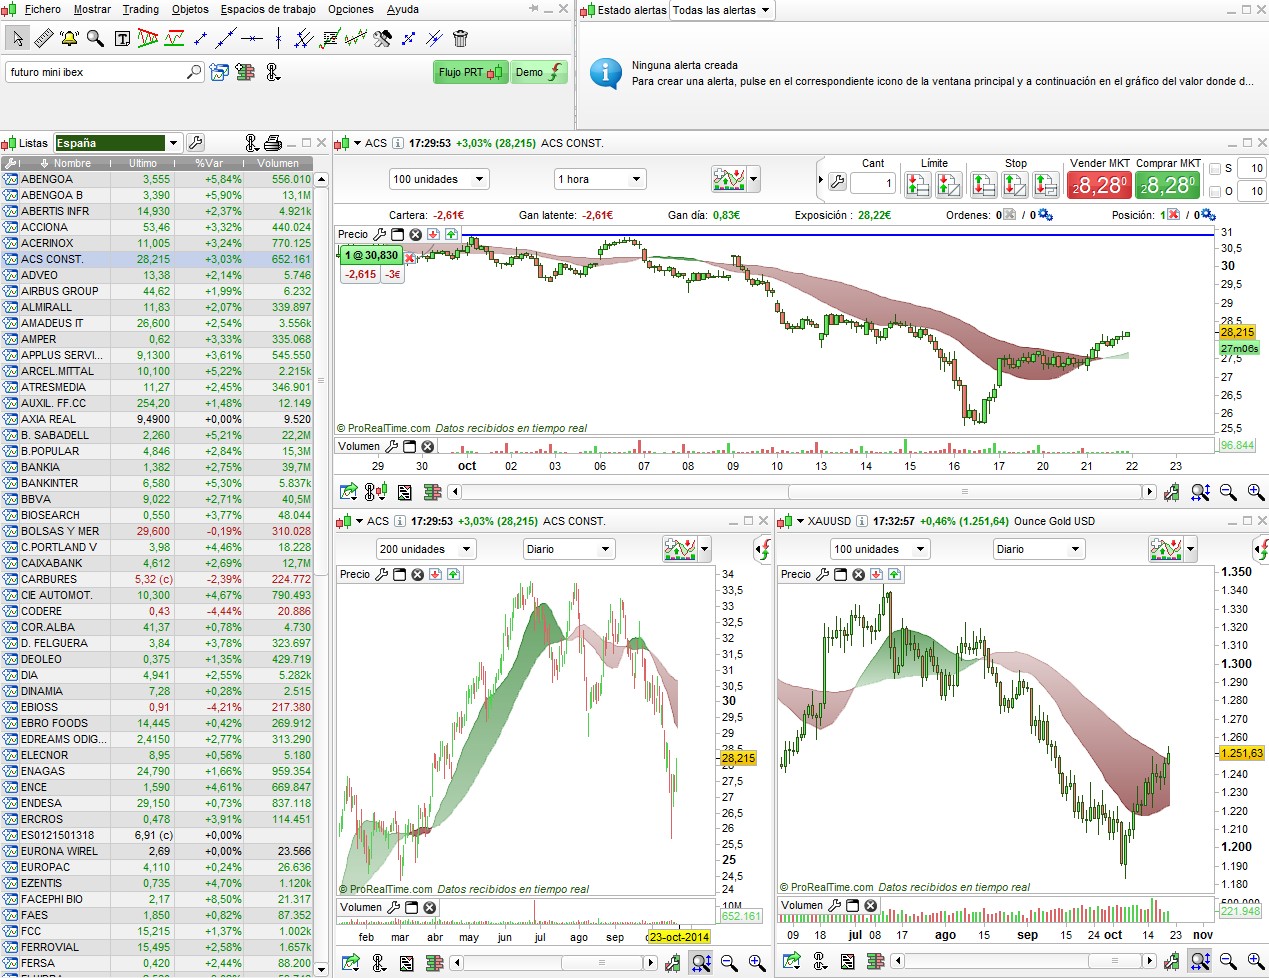Click the Demo button

coord(539,72)
